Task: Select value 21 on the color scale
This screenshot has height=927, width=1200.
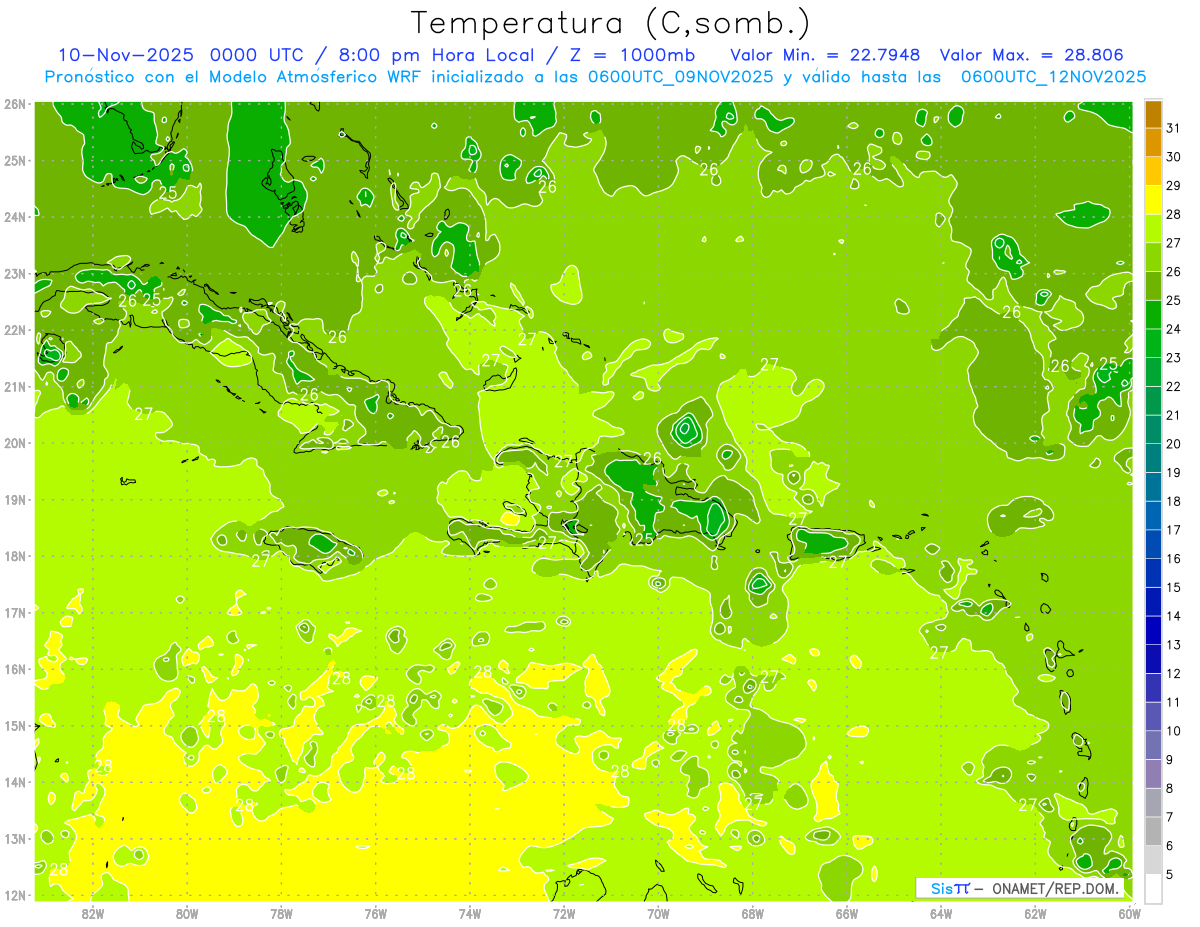Action: click(x=1173, y=415)
